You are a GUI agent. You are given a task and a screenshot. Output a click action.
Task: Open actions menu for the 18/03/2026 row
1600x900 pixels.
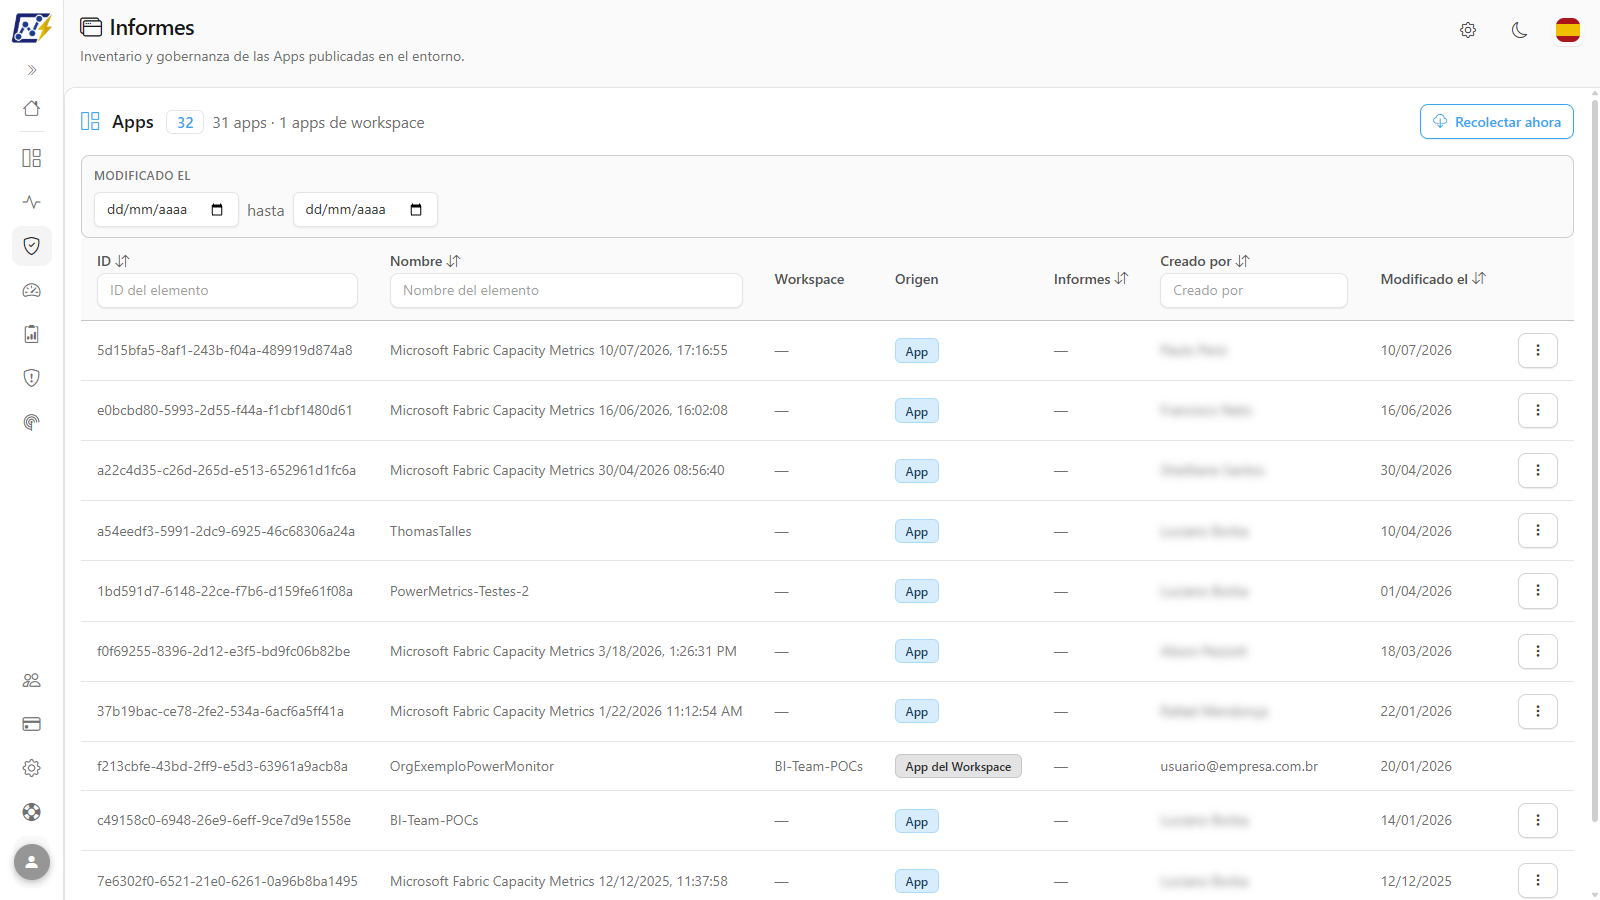click(x=1538, y=651)
